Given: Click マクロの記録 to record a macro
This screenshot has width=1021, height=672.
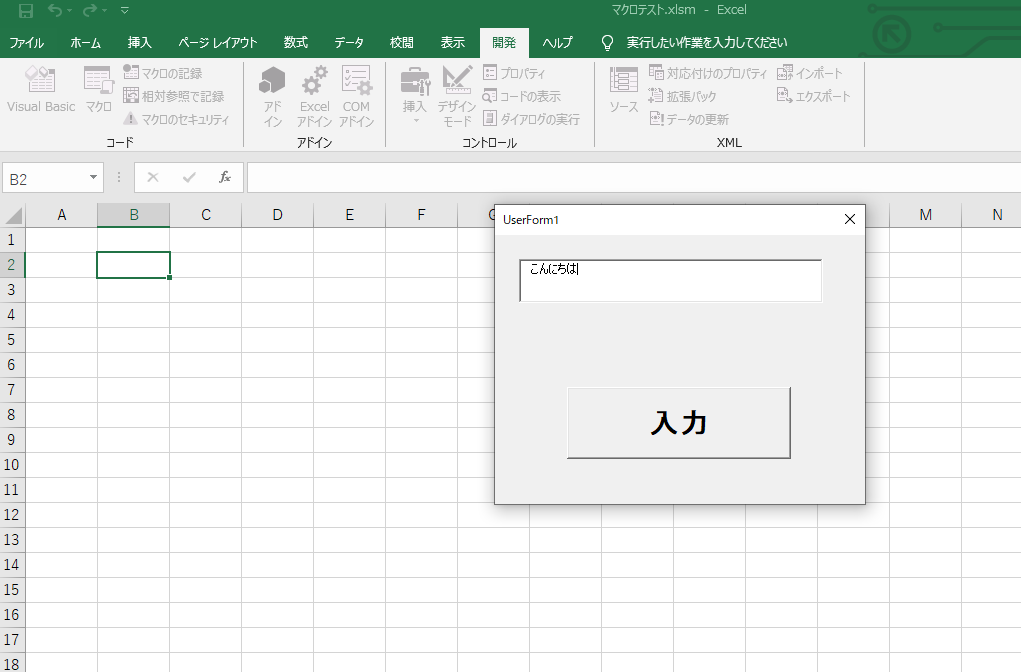Looking at the screenshot, I should (x=163, y=73).
